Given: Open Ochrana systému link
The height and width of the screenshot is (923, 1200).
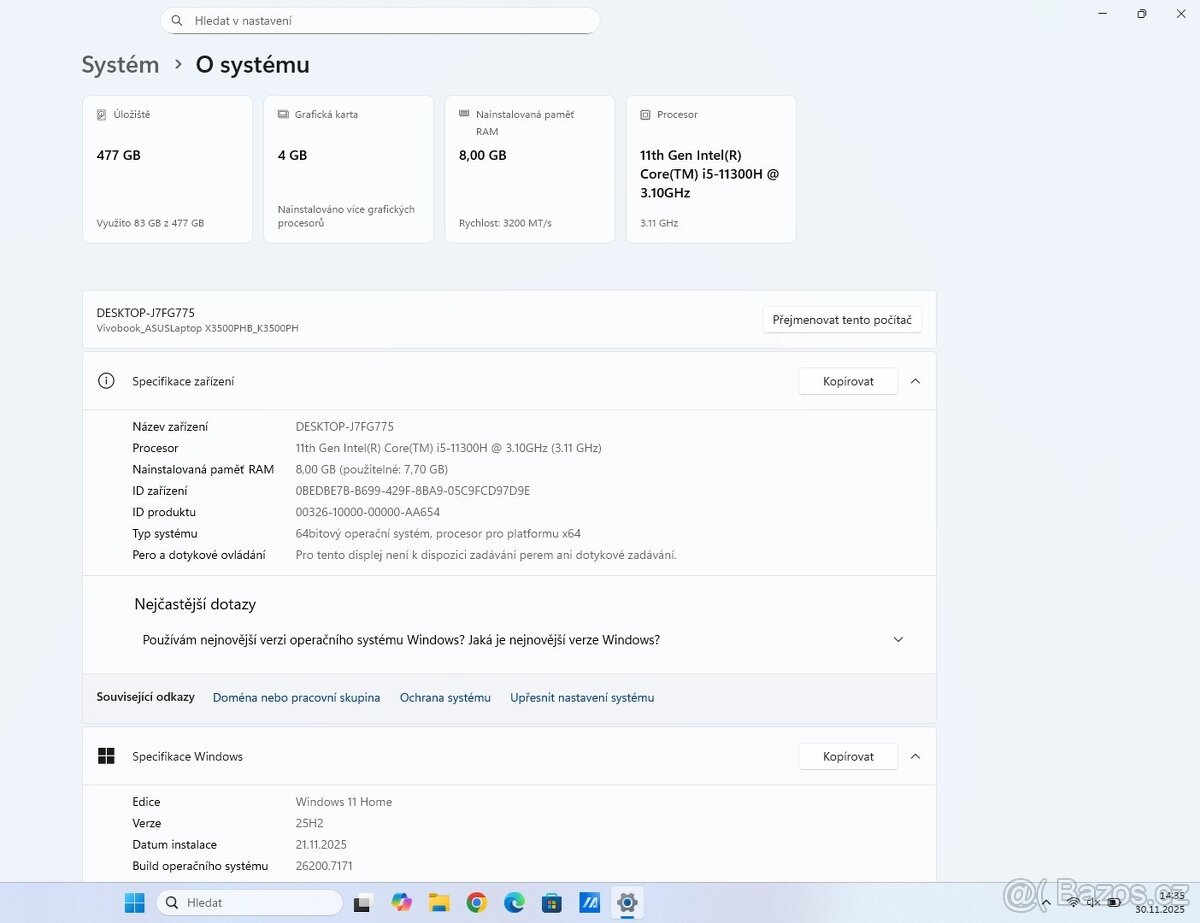Looking at the screenshot, I should pyautogui.click(x=445, y=697).
